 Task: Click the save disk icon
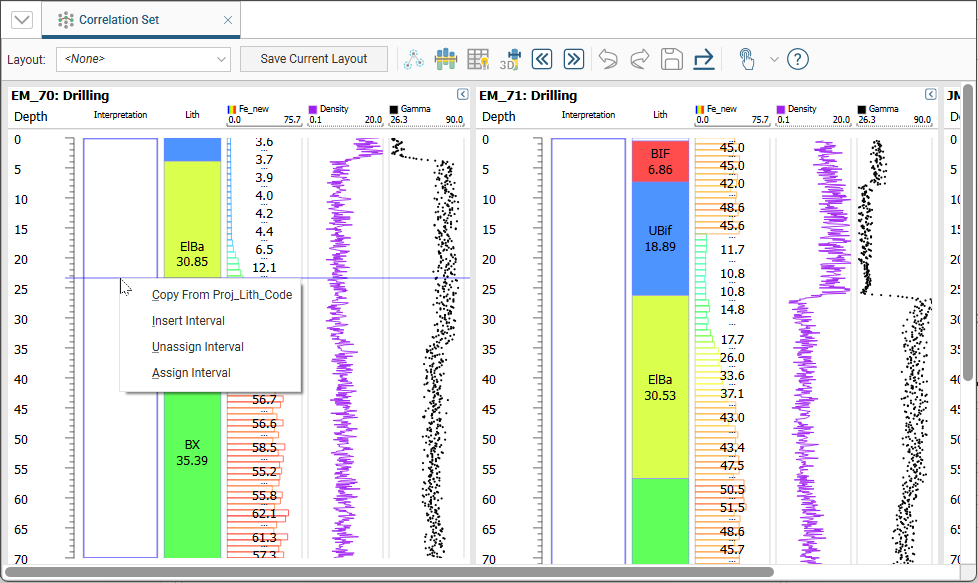point(671,59)
